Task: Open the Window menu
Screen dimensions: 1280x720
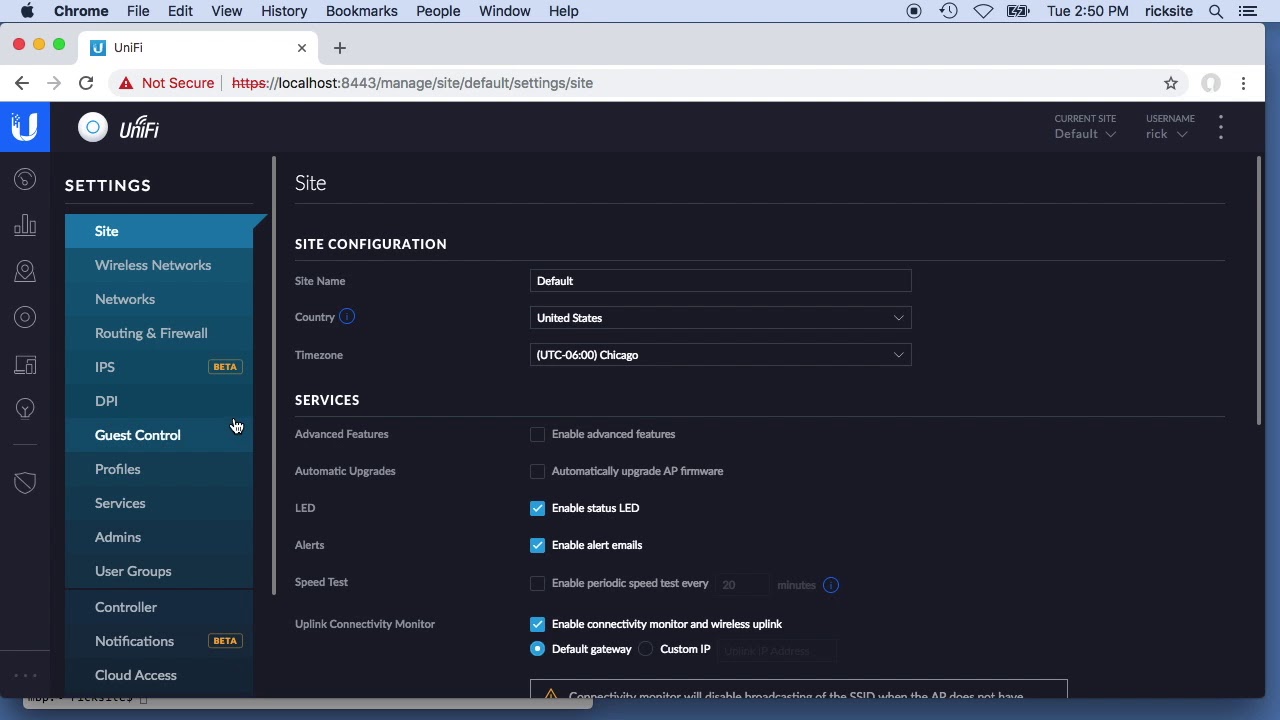Action: (504, 11)
